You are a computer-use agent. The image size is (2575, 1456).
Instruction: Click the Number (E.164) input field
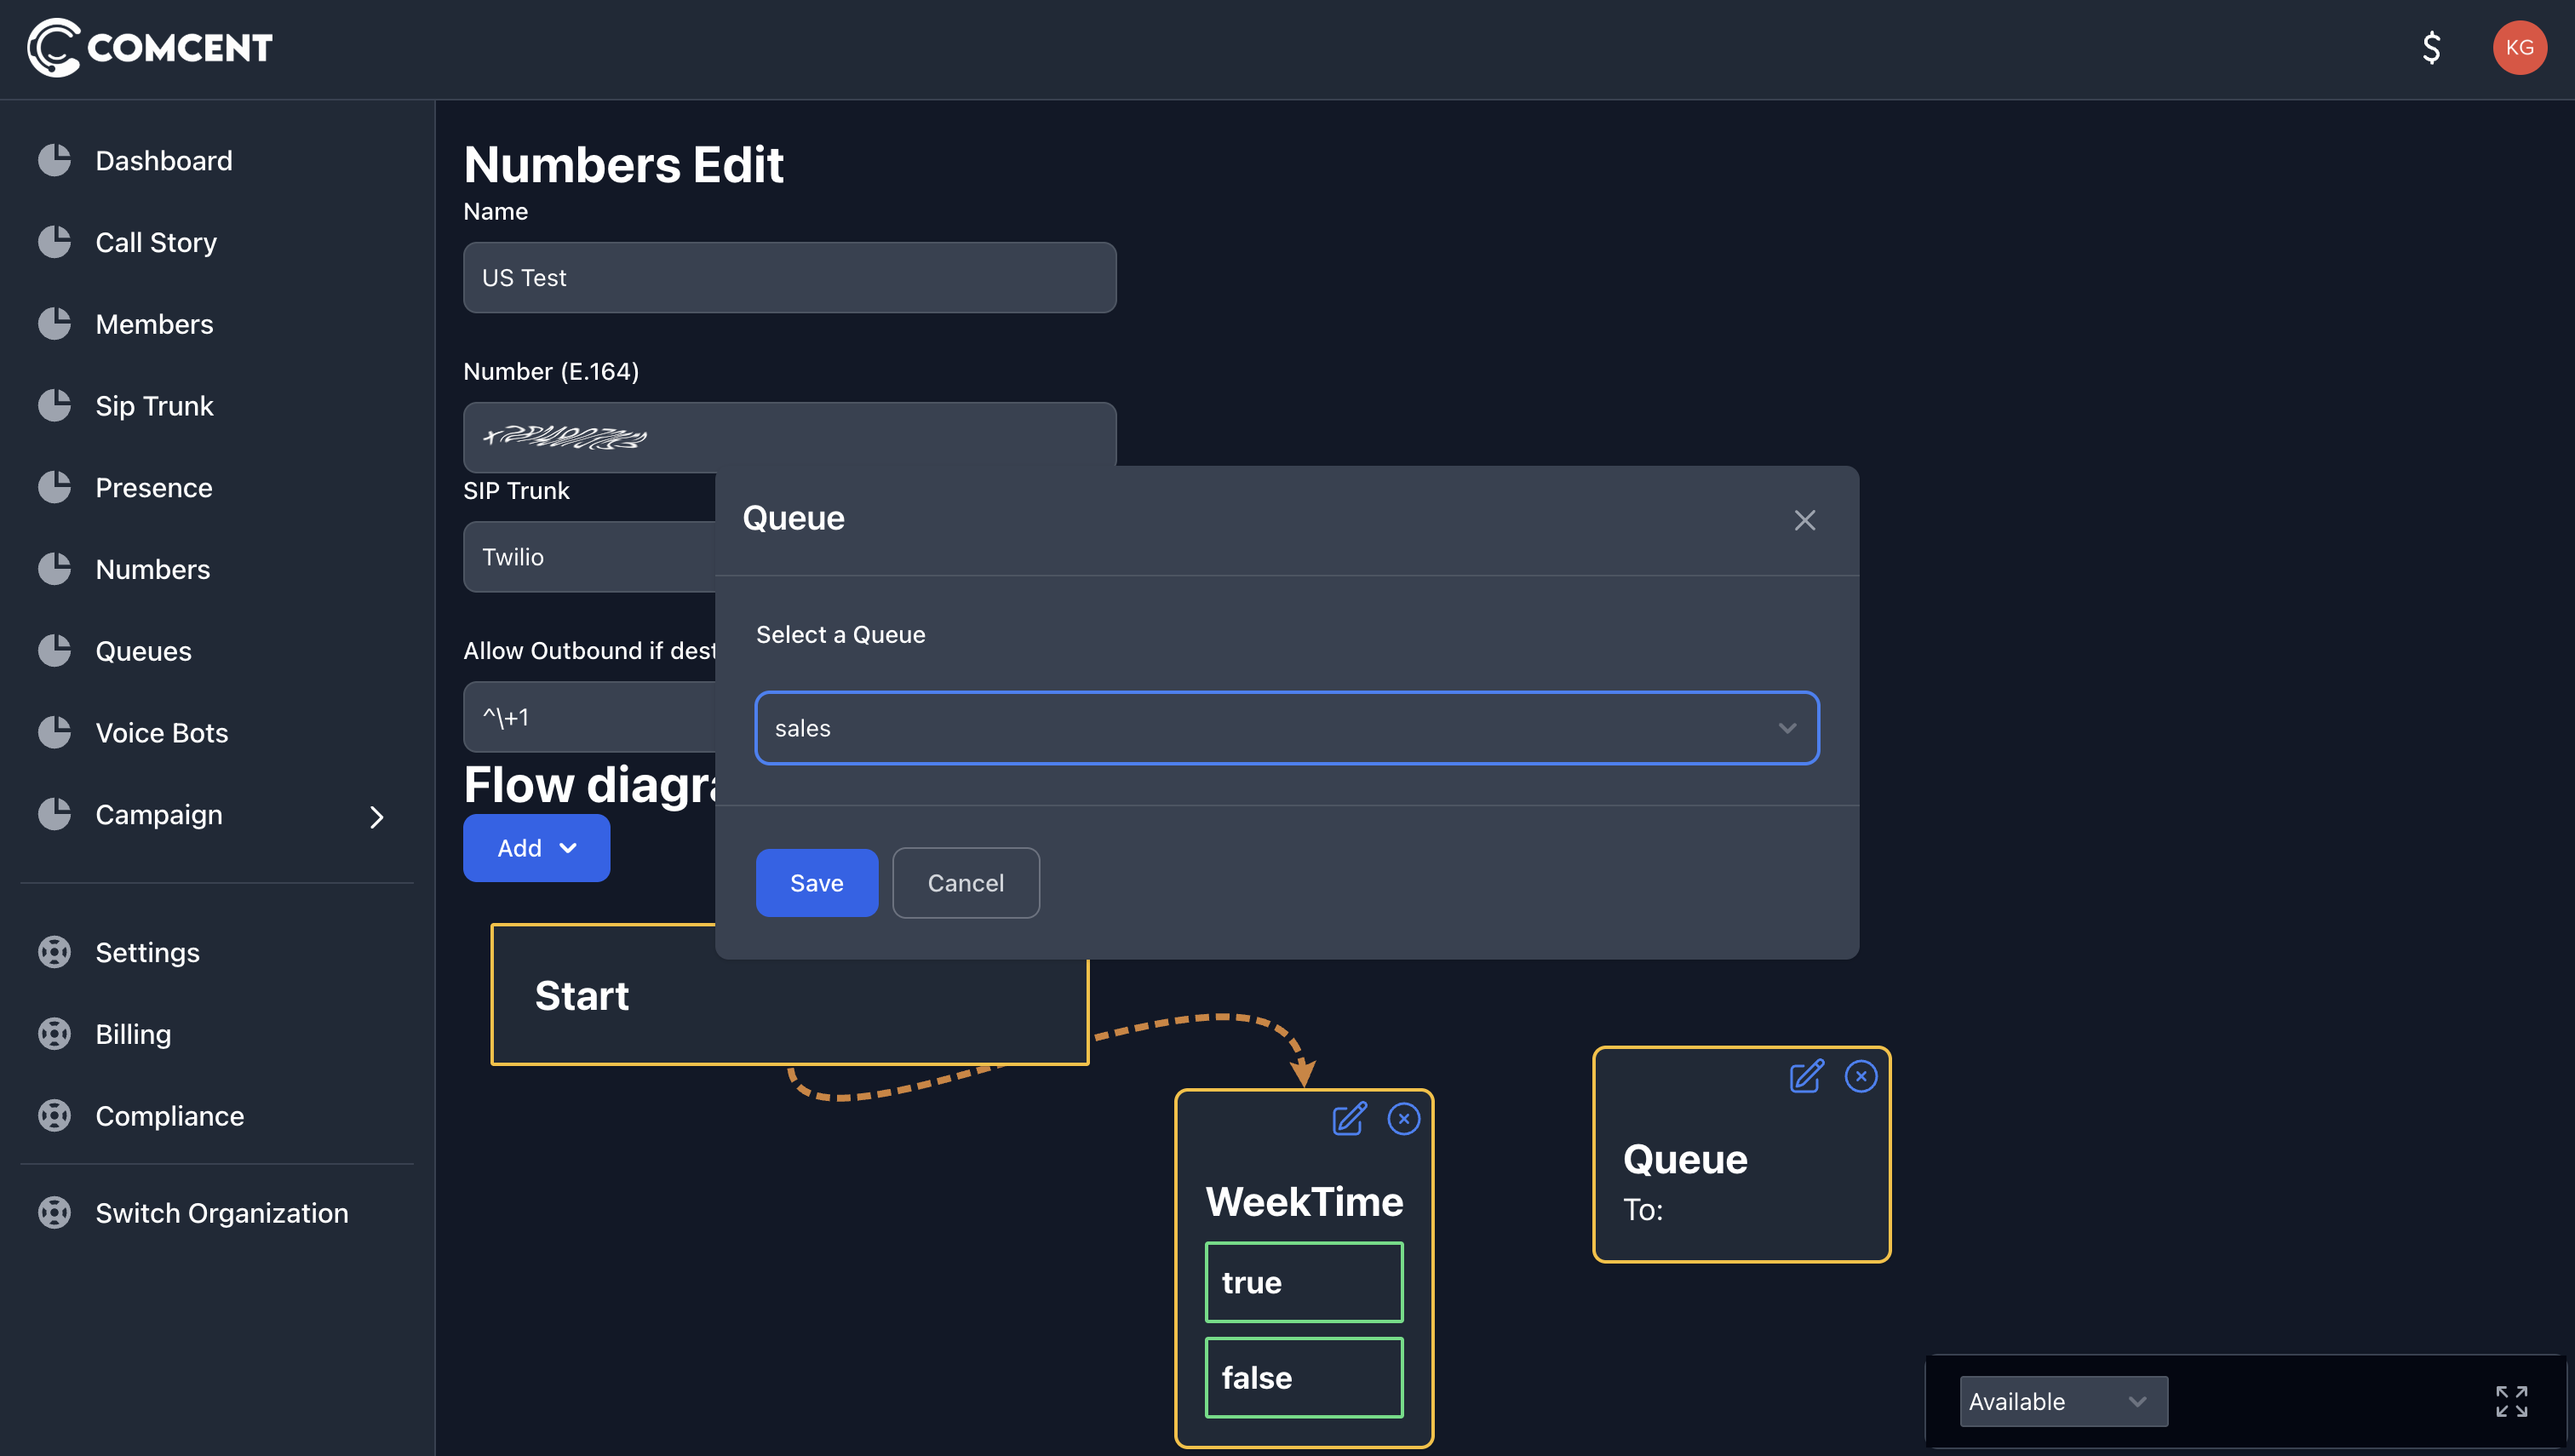coord(789,436)
